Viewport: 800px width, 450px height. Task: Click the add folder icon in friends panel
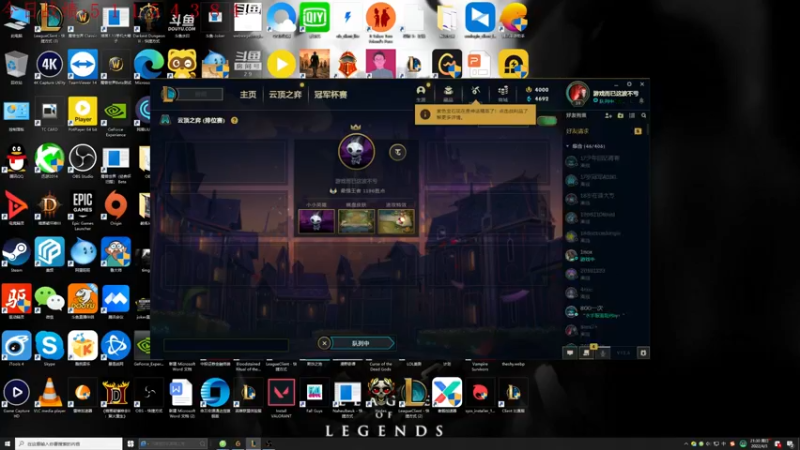[620, 116]
